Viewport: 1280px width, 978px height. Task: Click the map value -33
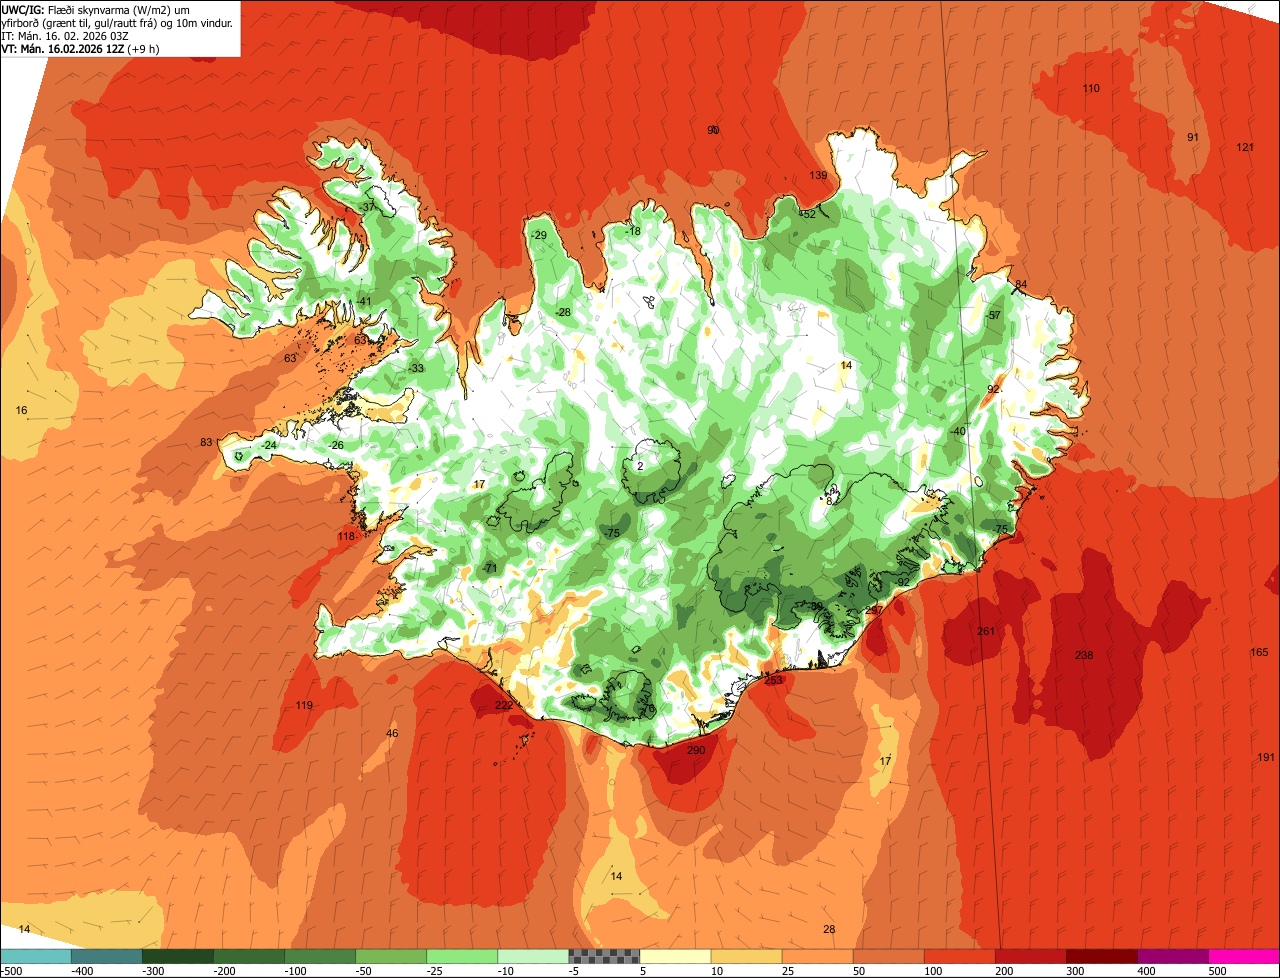[416, 368]
